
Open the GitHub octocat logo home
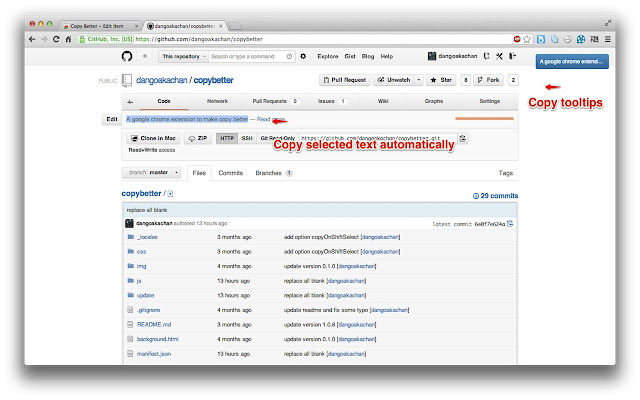pos(127,56)
